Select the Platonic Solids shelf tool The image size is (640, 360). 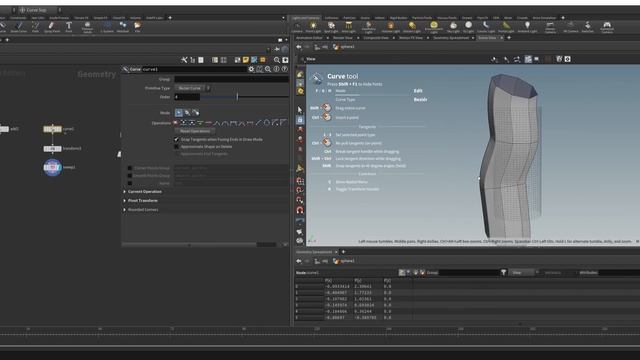coord(87,27)
